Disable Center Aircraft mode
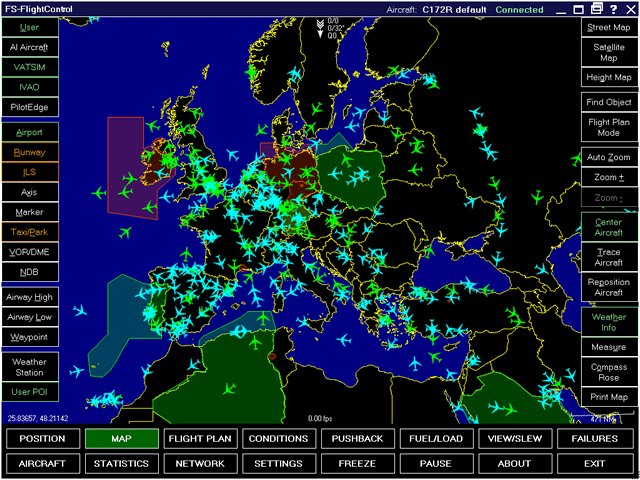This screenshot has width=640, height=480. click(609, 226)
